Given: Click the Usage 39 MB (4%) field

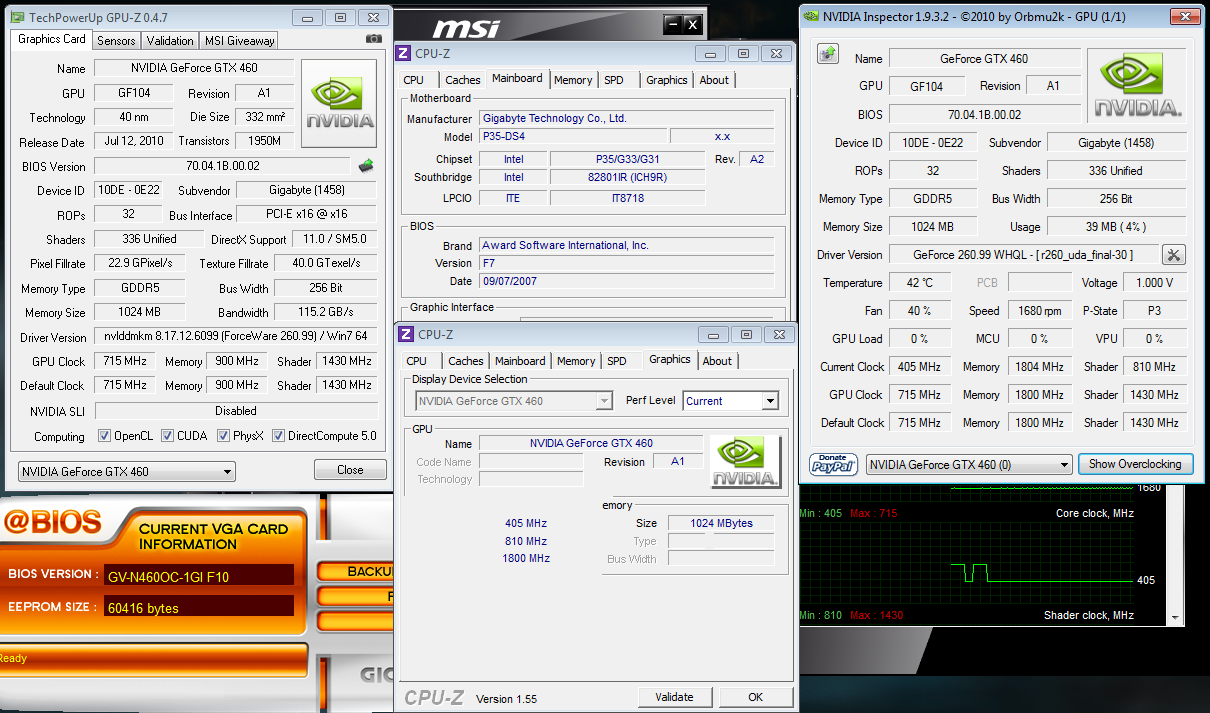Looking at the screenshot, I should point(1116,227).
